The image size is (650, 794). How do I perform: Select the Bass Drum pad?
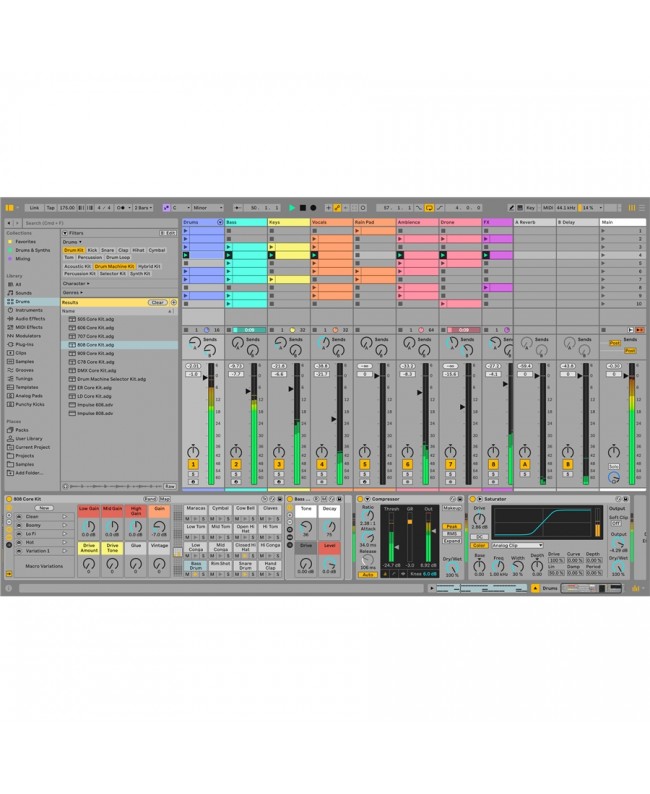click(x=195, y=565)
